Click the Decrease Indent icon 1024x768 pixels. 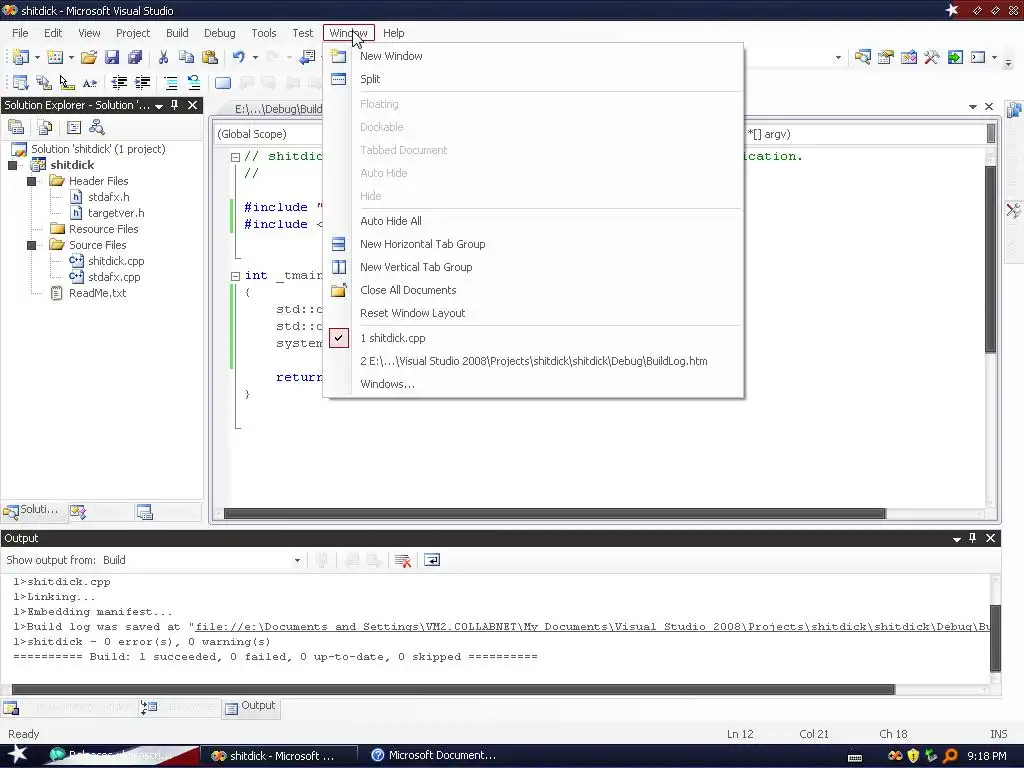pos(119,82)
